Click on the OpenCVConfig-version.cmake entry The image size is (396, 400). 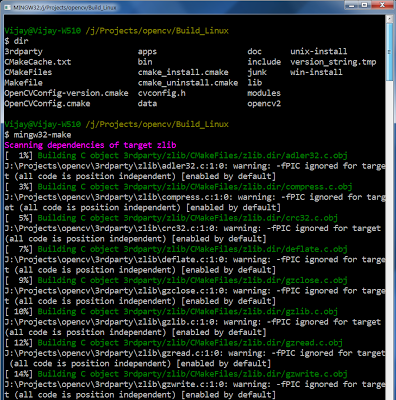pyautogui.click(x=66, y=93)
